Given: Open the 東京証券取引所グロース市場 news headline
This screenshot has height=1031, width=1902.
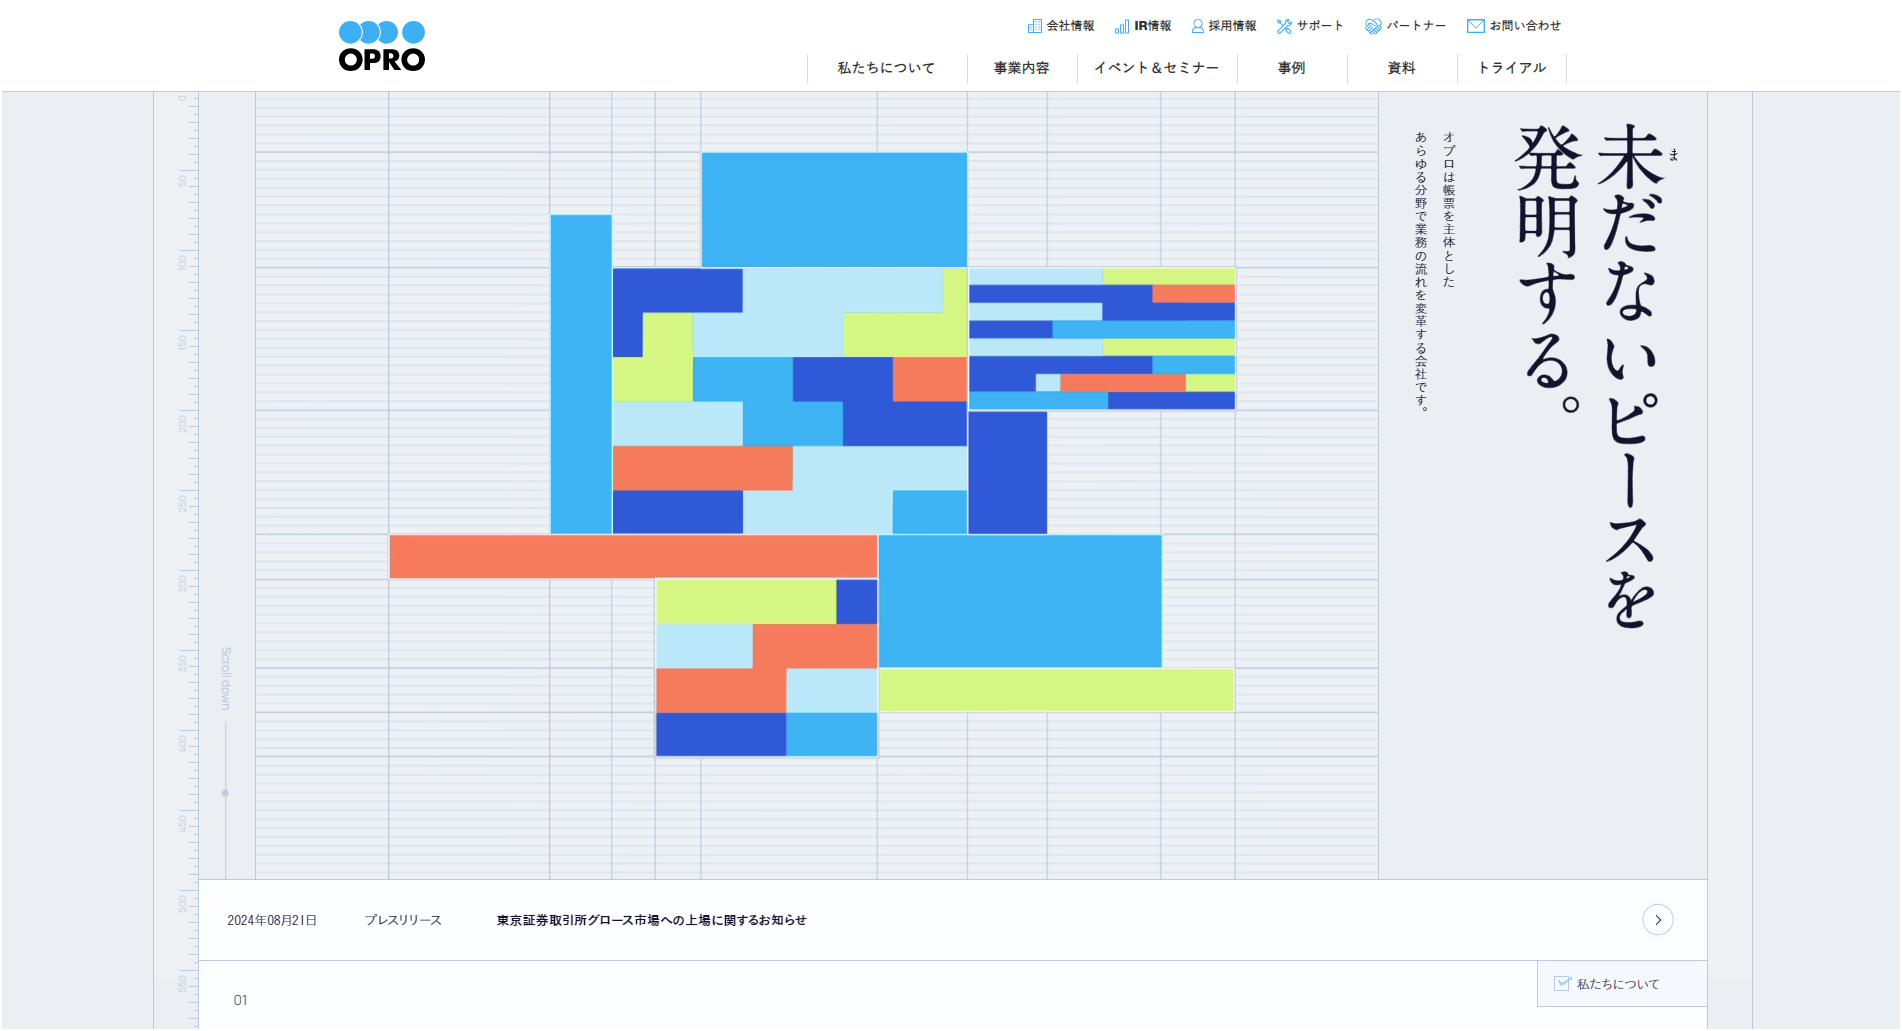Looking at the screenshot, I should point(651,920).
